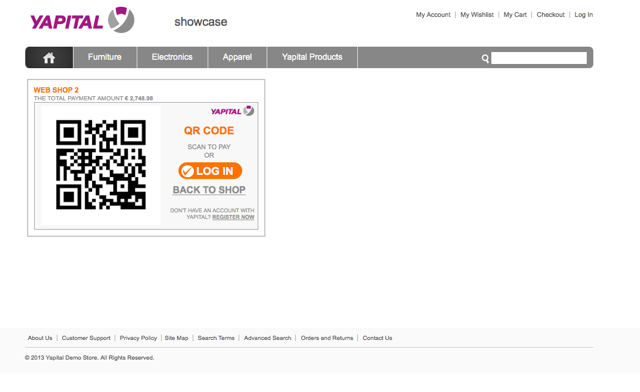Image resolution: width=640 pixels, height=392 pixels.
Task: Go back via BACK TO SHOP link
Action: click(x=209, y=190)
